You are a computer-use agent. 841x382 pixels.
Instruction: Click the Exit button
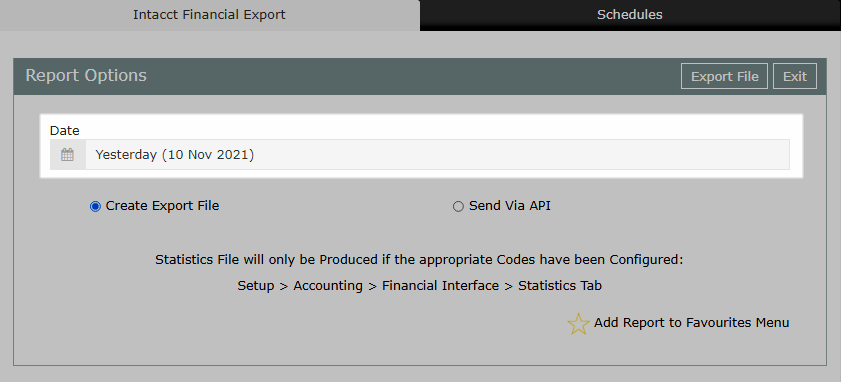795,76
